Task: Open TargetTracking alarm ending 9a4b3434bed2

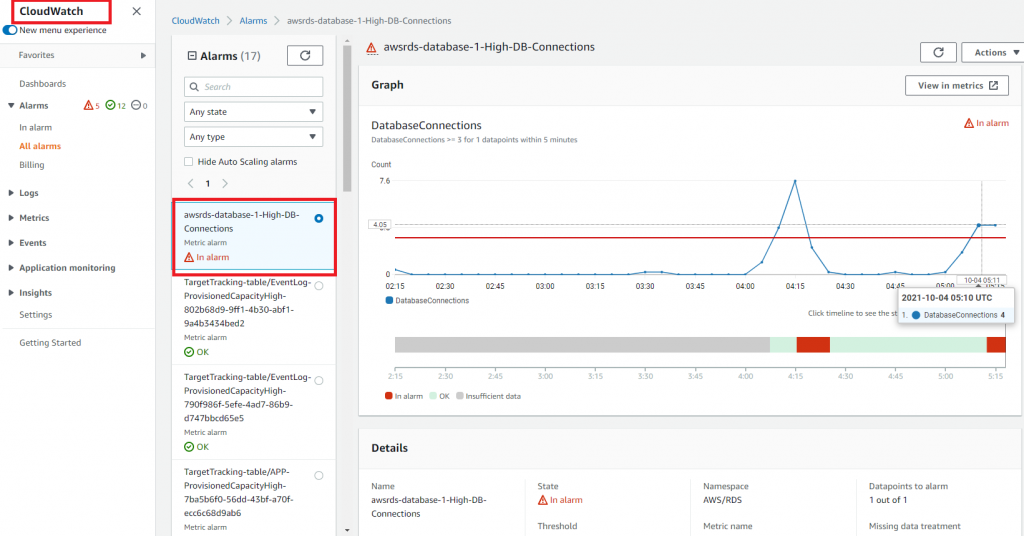Action: point(248,303)
